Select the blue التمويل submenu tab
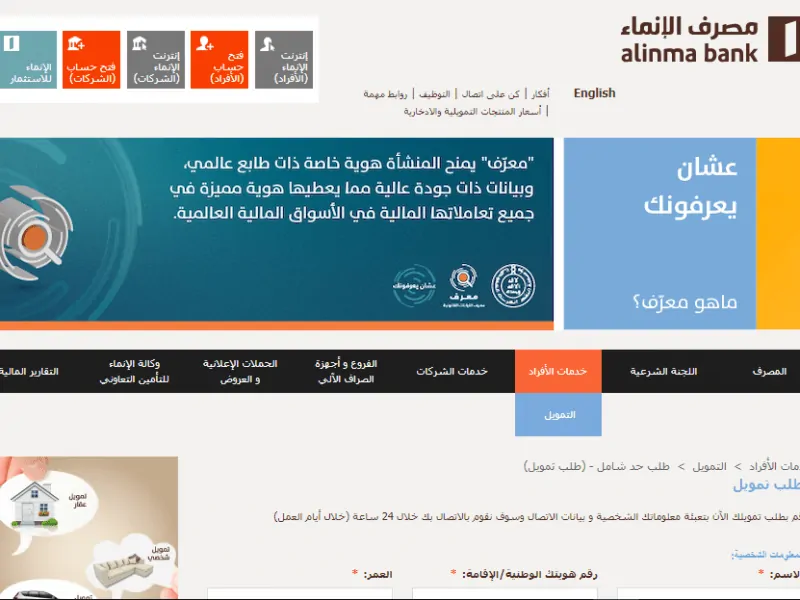 point(558,415)
